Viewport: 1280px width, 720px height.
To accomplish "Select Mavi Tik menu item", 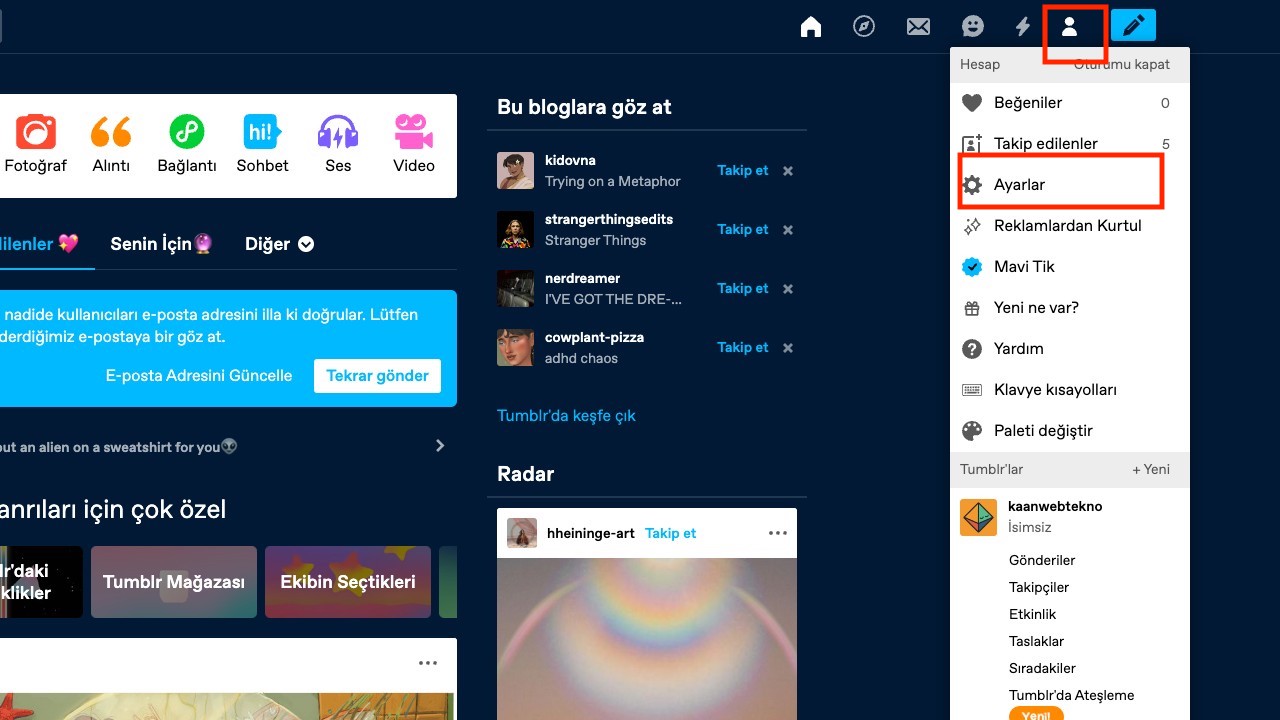I will click(x=1070, y=267).
